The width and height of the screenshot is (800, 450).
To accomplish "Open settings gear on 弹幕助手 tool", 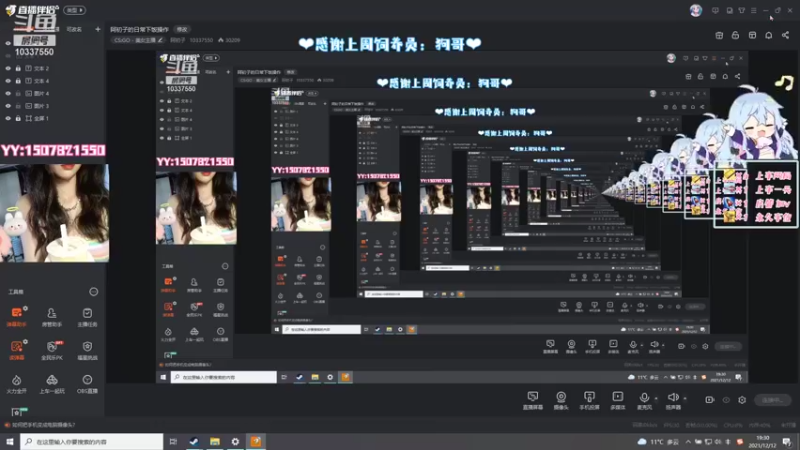I will 25,309.
